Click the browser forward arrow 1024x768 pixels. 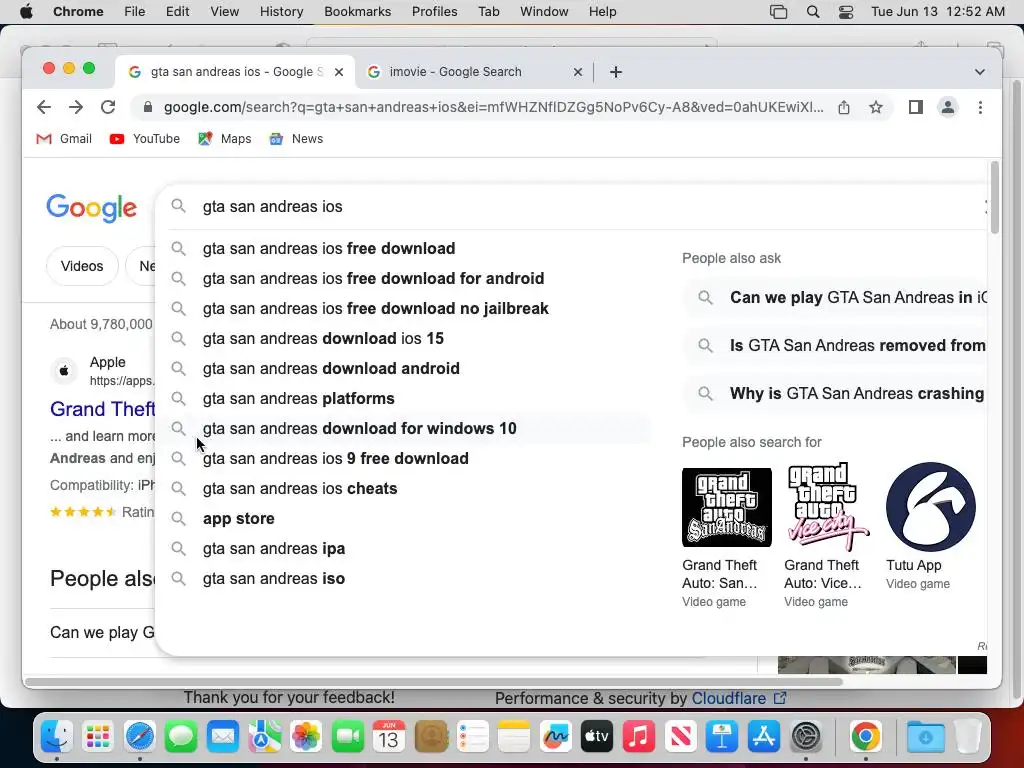pos(76,107)
